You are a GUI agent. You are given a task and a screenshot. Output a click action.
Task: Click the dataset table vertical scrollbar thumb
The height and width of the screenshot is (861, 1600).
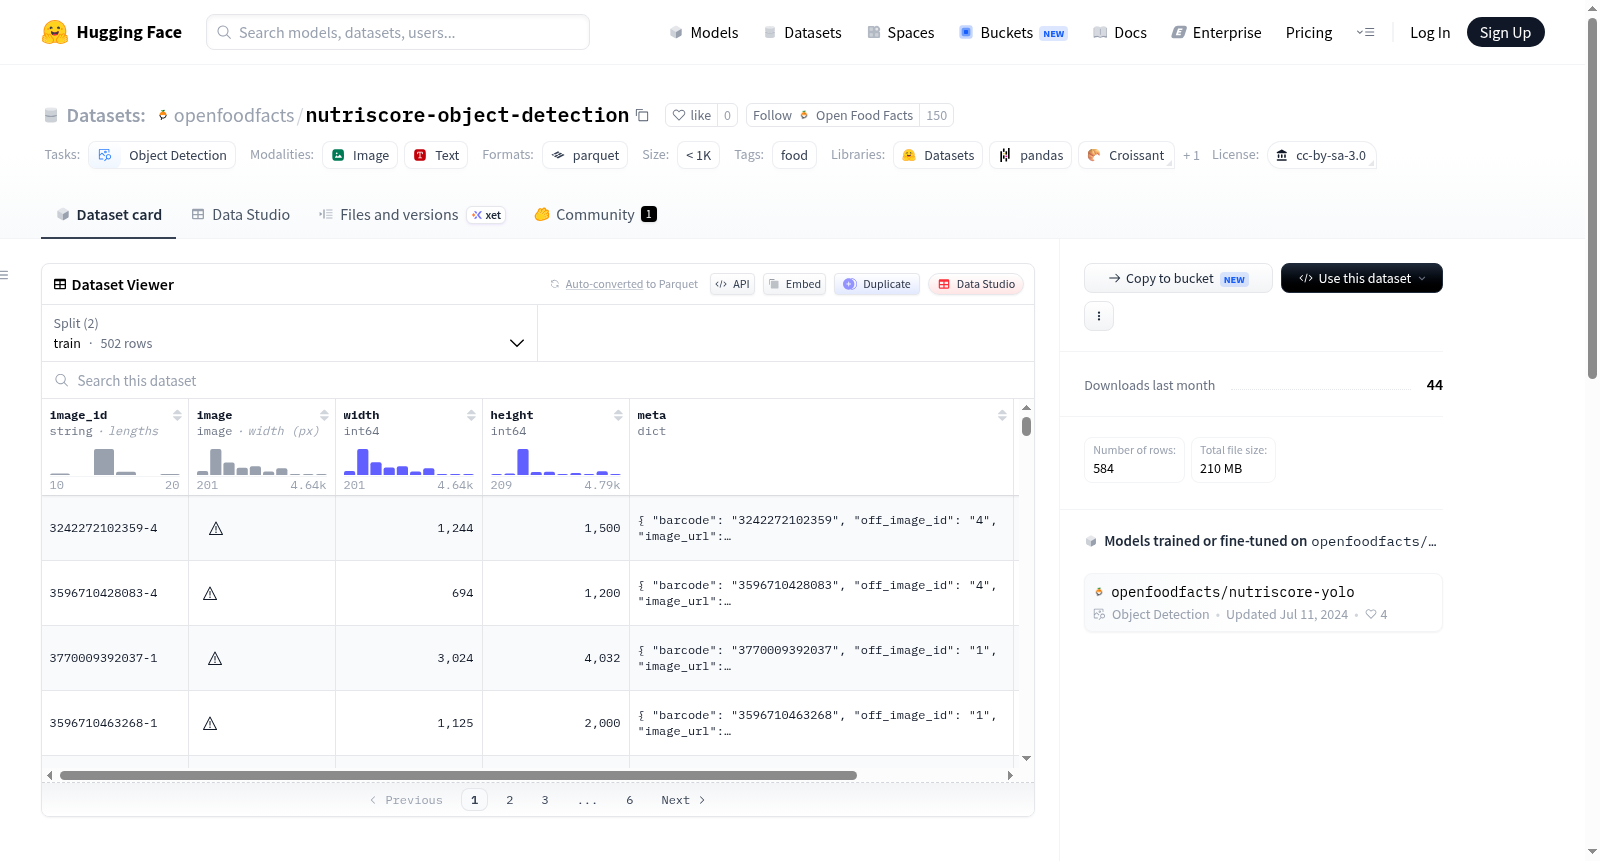click(1026, 426)
